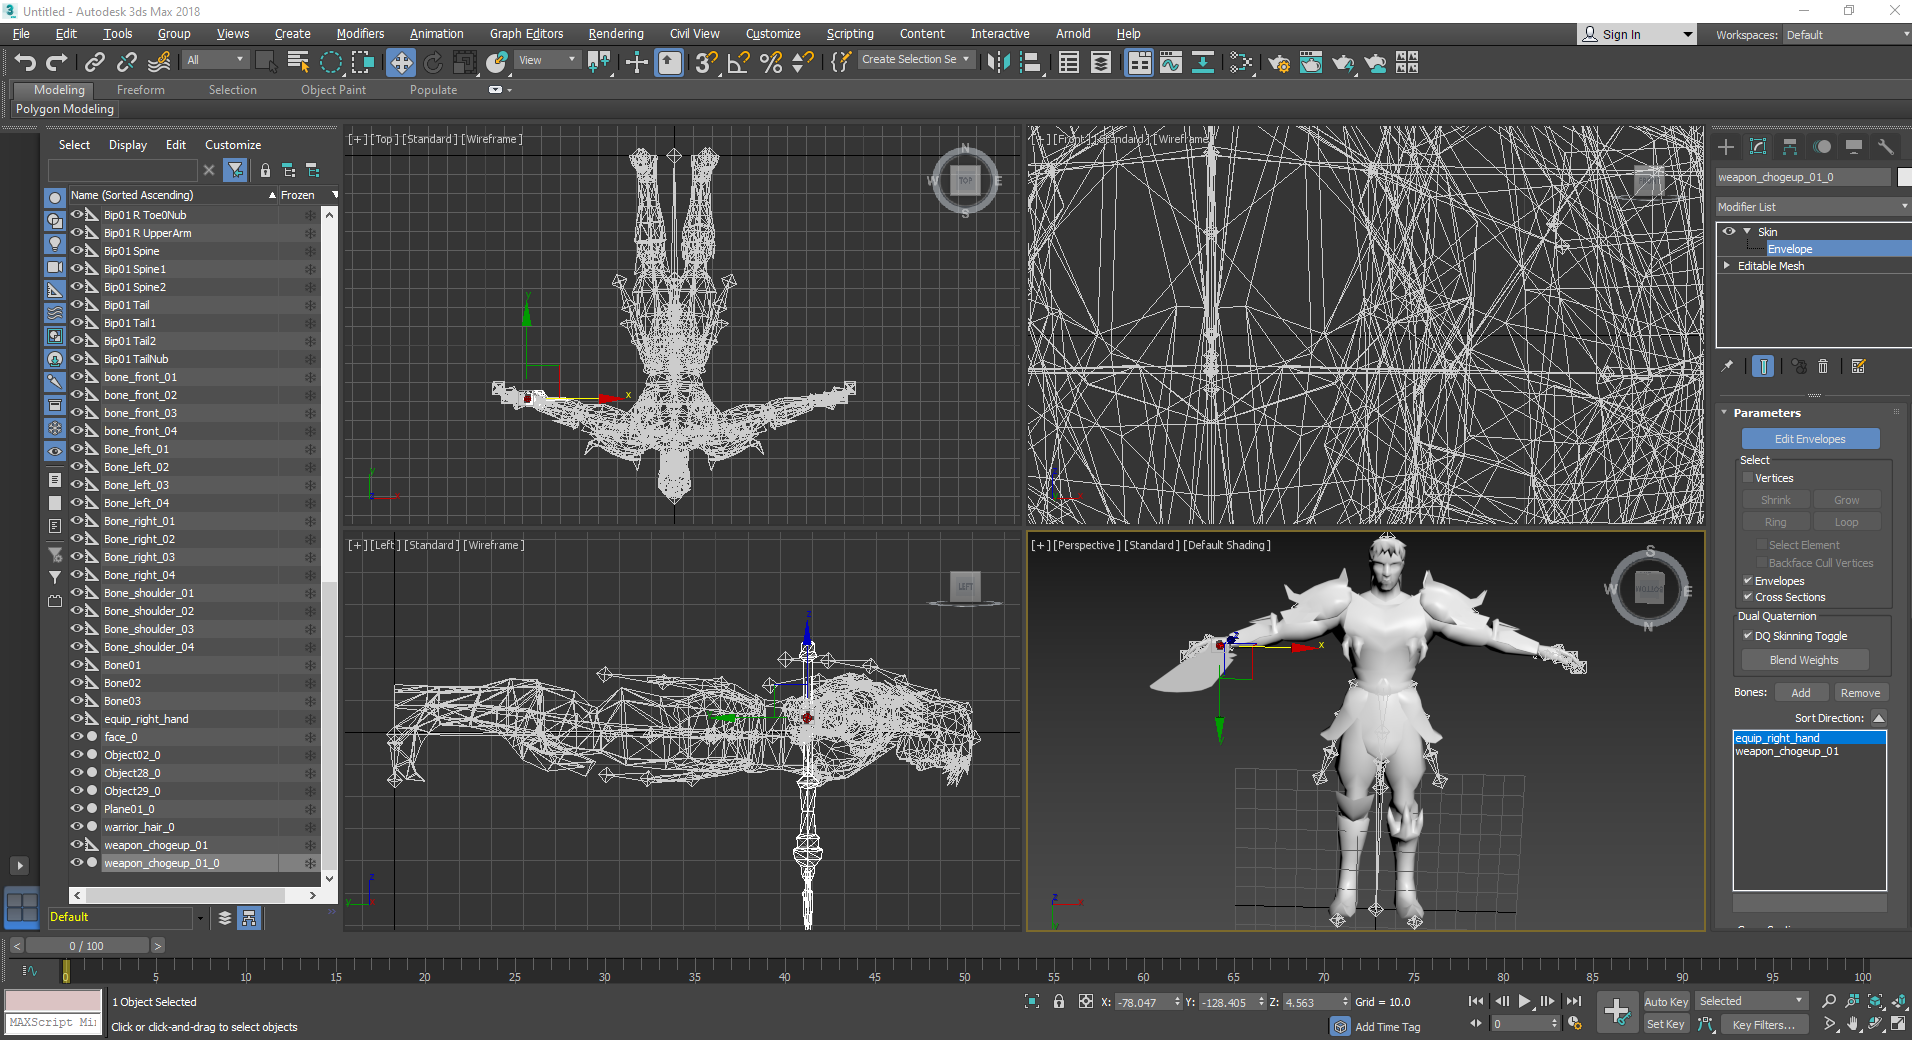Screen dimensions: 1912x1040
Task: Enable the Vertices checkbox
Action: pyautogui.click(x=1748, y=478)
